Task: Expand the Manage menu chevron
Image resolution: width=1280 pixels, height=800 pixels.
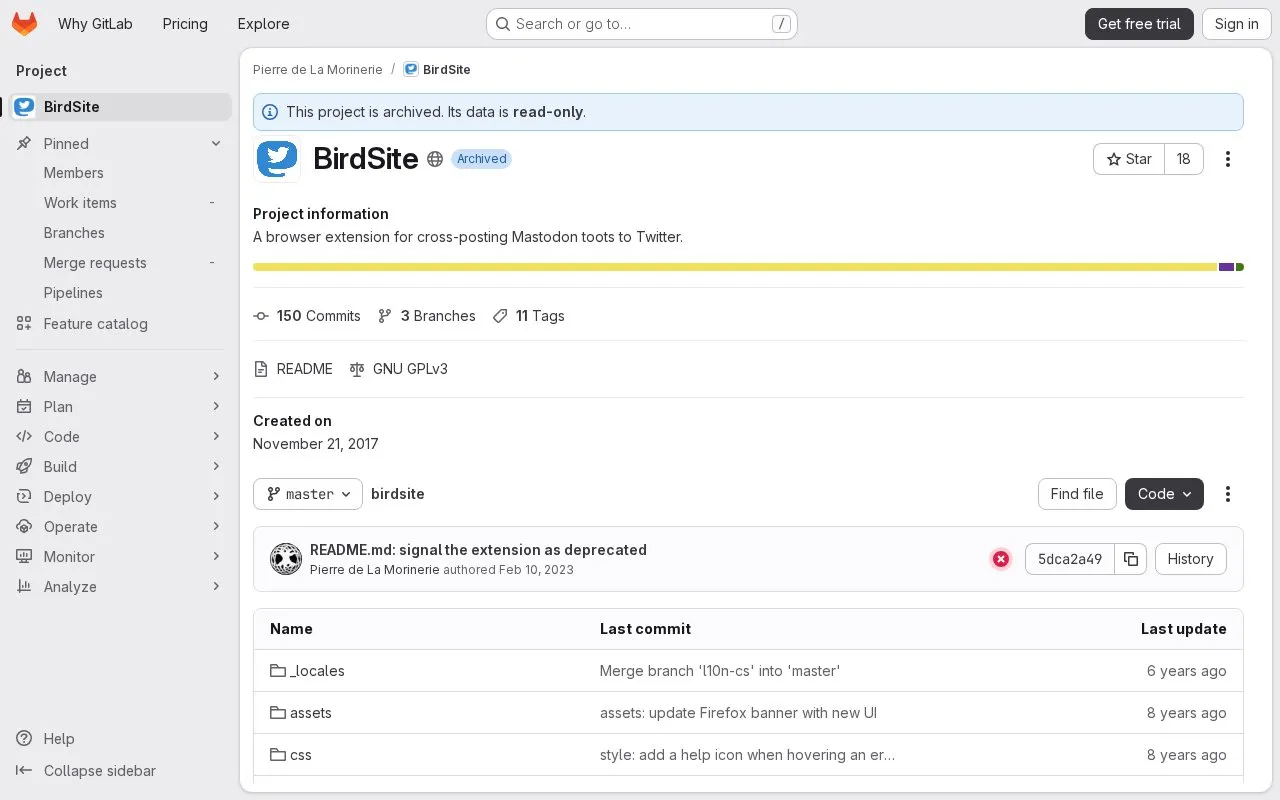Action: 216,377
